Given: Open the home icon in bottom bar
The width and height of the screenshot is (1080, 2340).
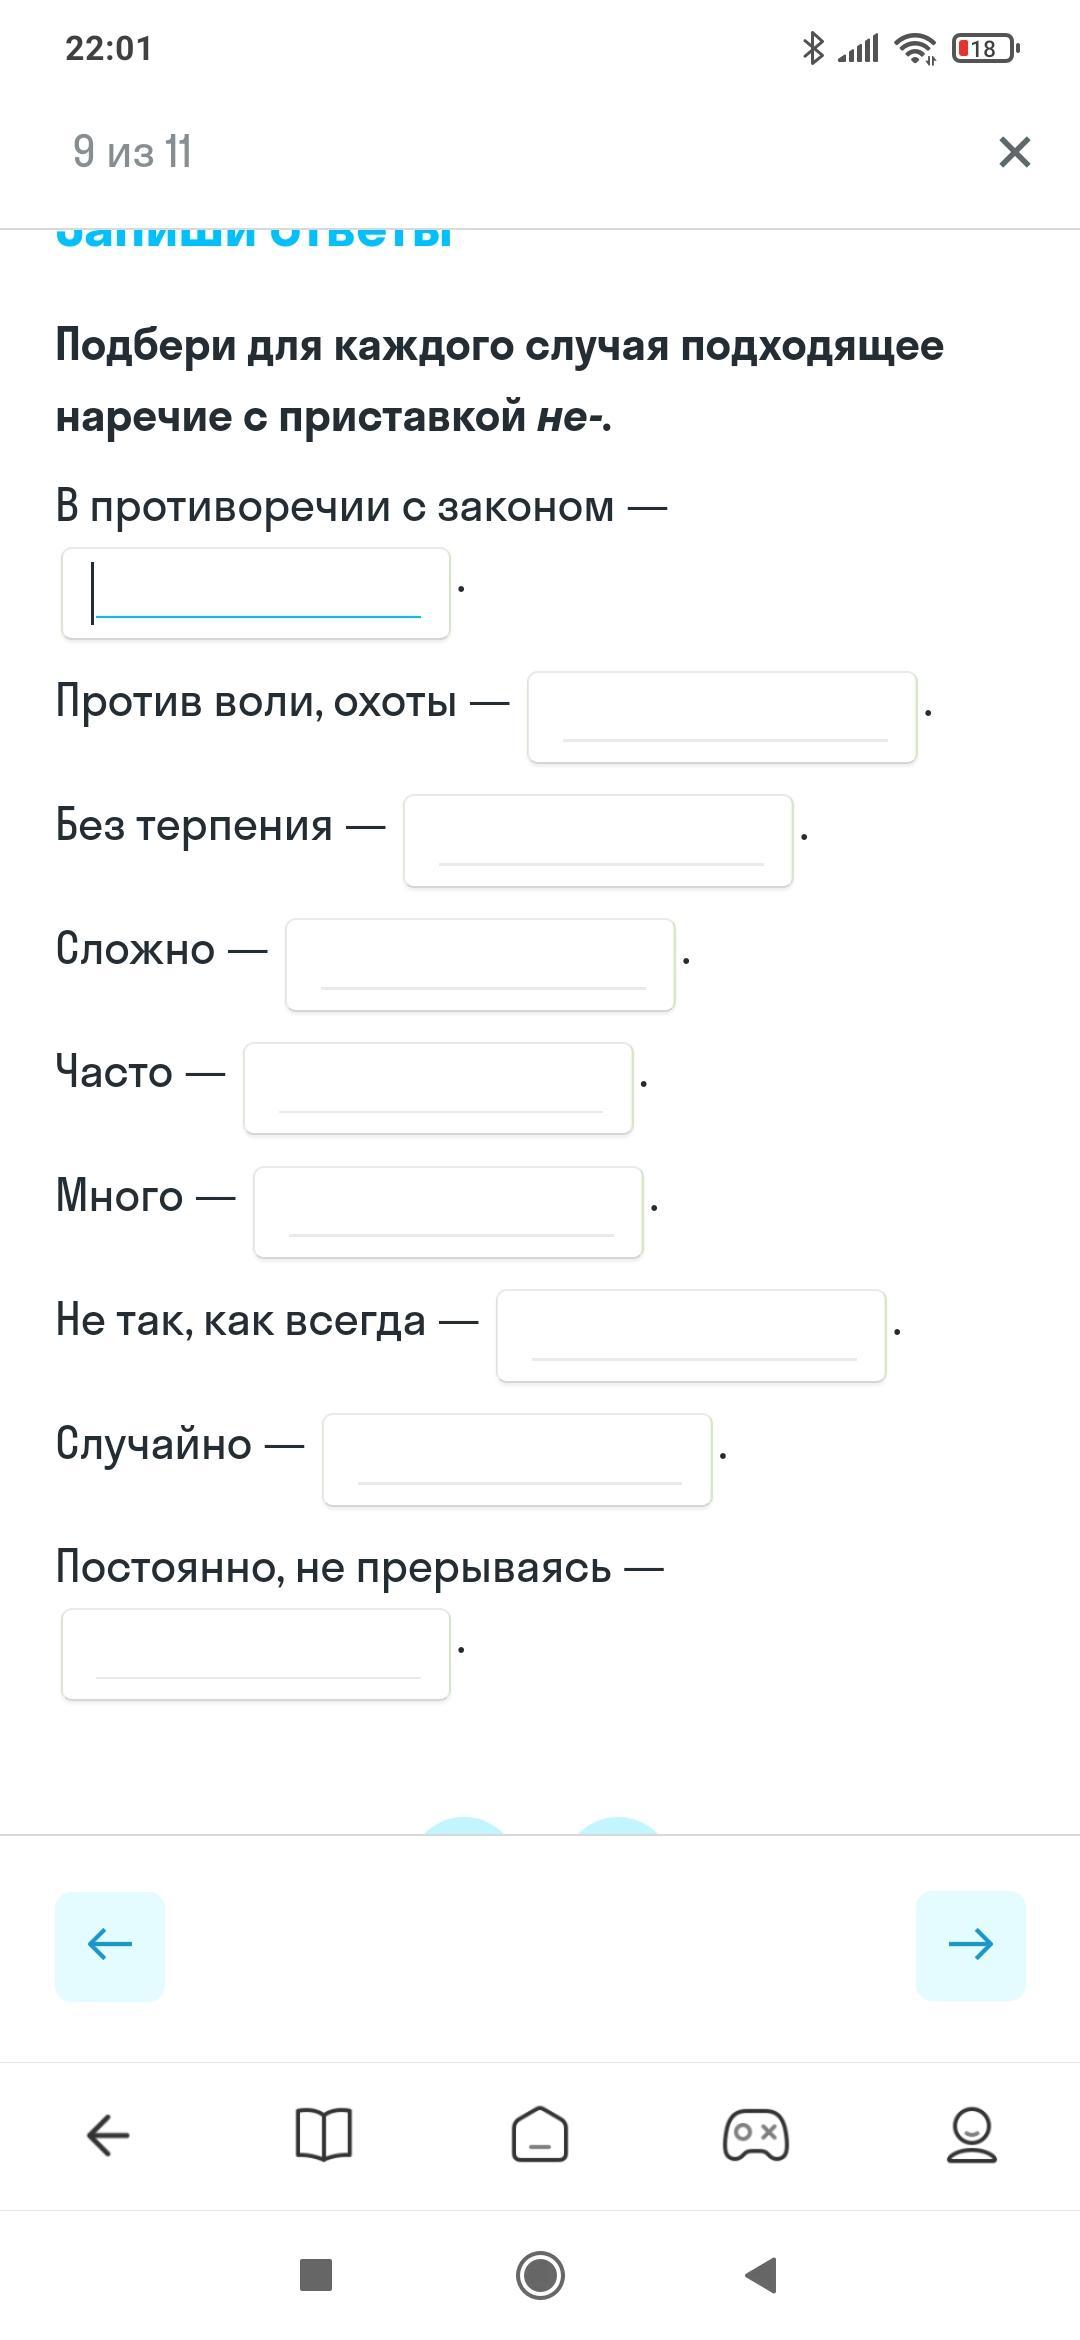Looking at the screenshot, I should pyautogui.click(x=540, y=2135).
